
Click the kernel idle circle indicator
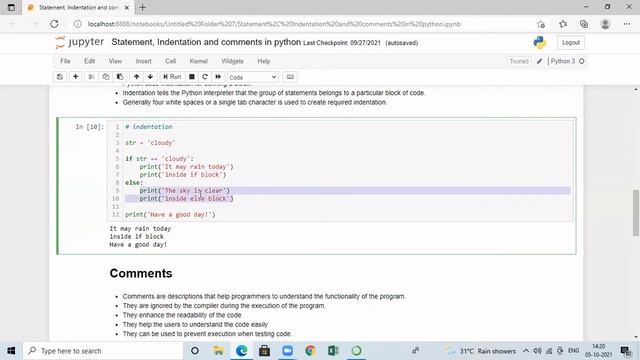pos(582,61)
